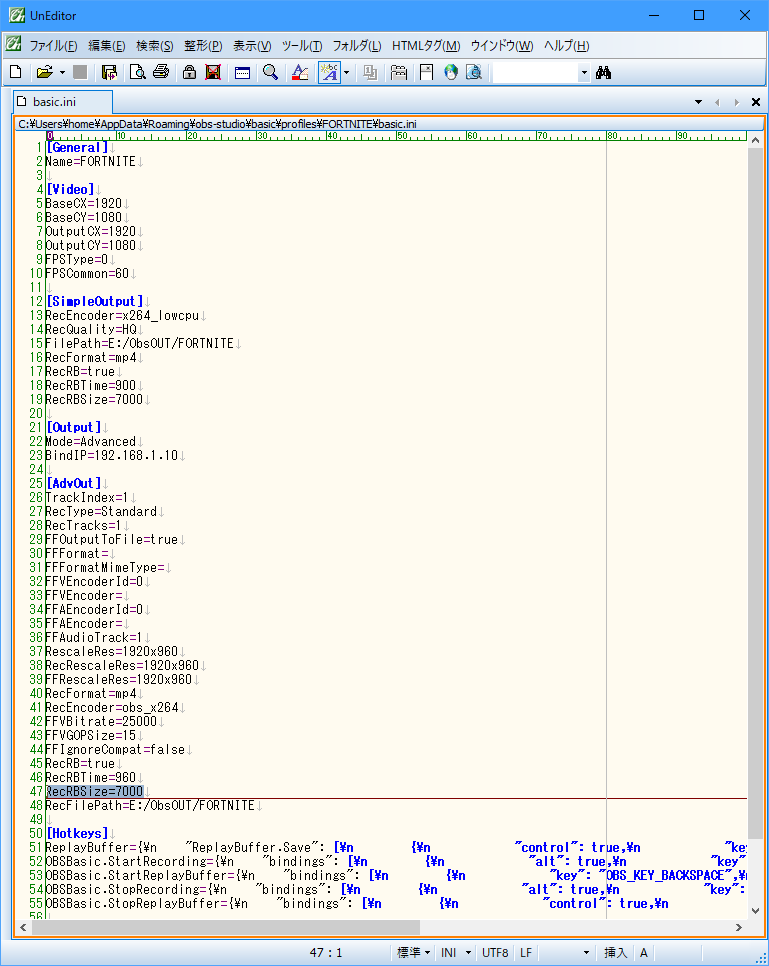
Task: Click the save-as disk toolbar icon
Action: pyautogui.click(x=109, y=72)
